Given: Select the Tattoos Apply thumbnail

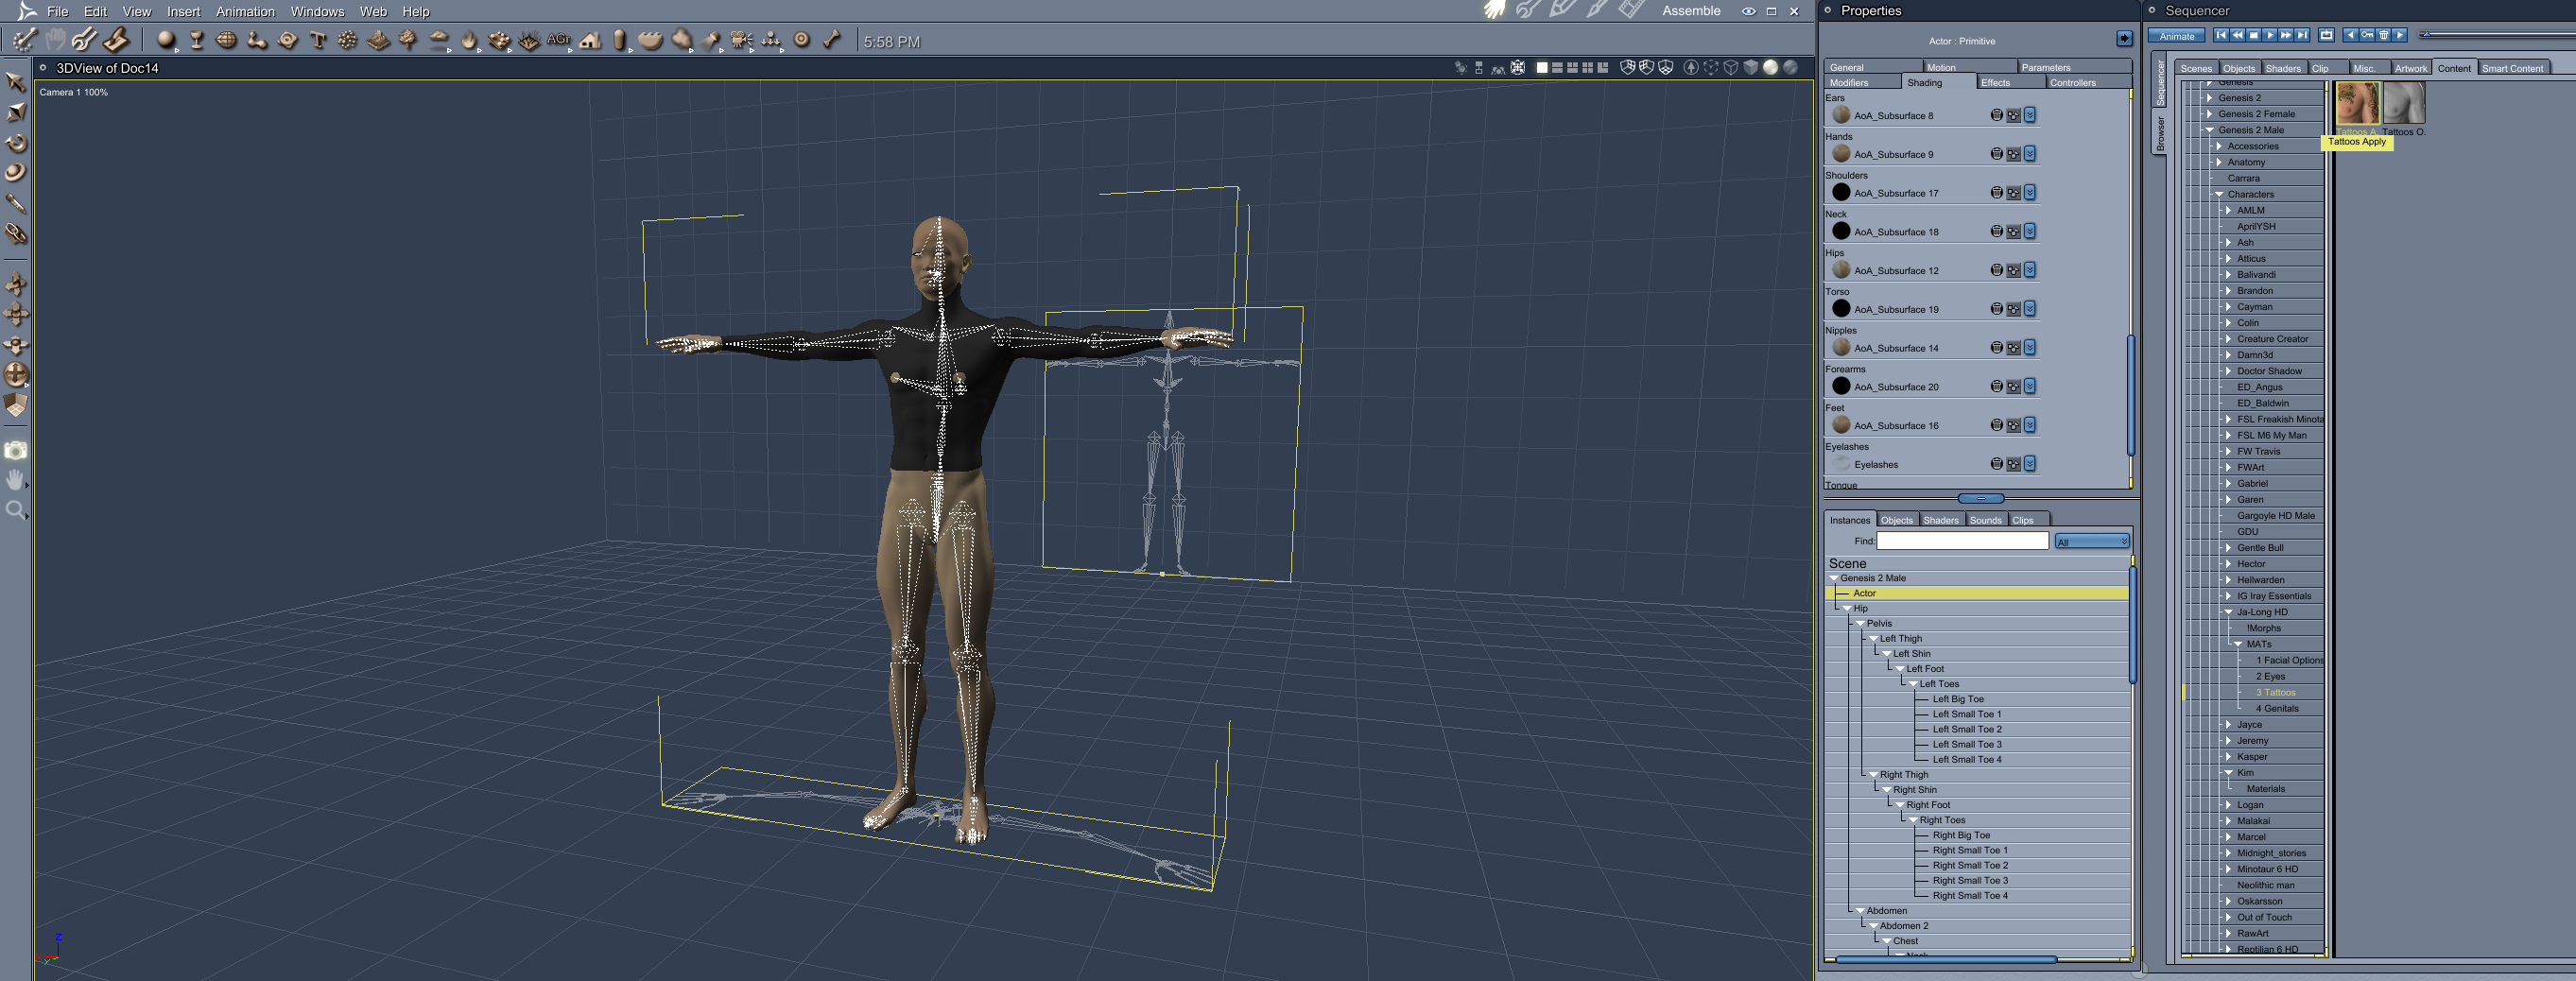Looking at the screenshot, I should 2357,104.
